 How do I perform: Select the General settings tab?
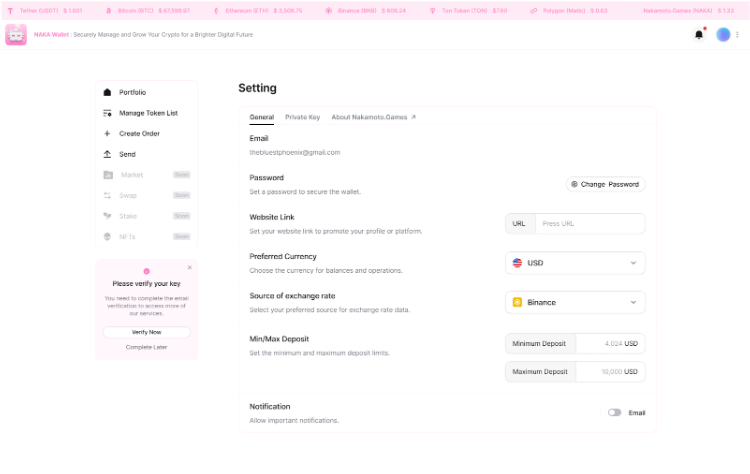coord(261,117)
